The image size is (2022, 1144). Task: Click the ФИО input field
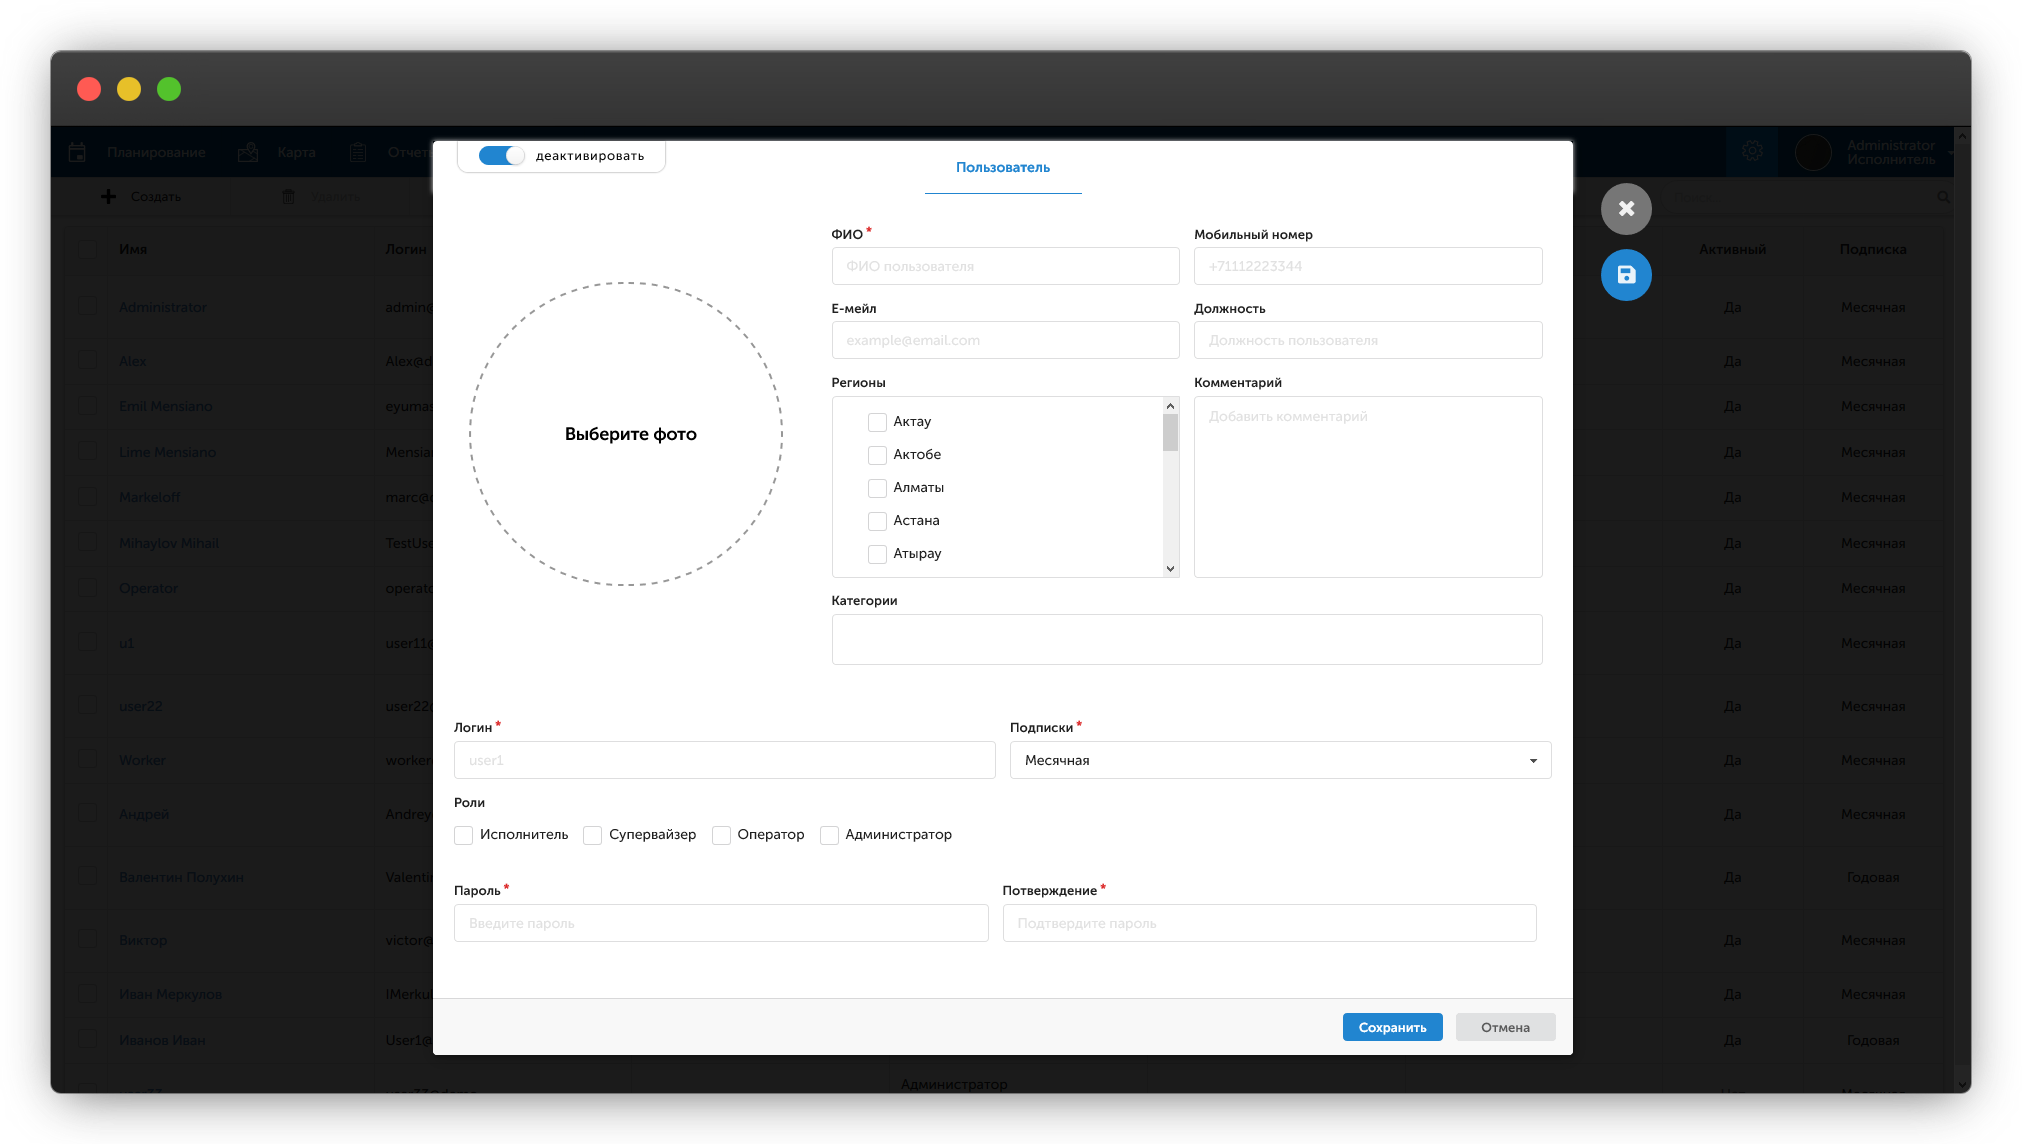pos(1005,266)
